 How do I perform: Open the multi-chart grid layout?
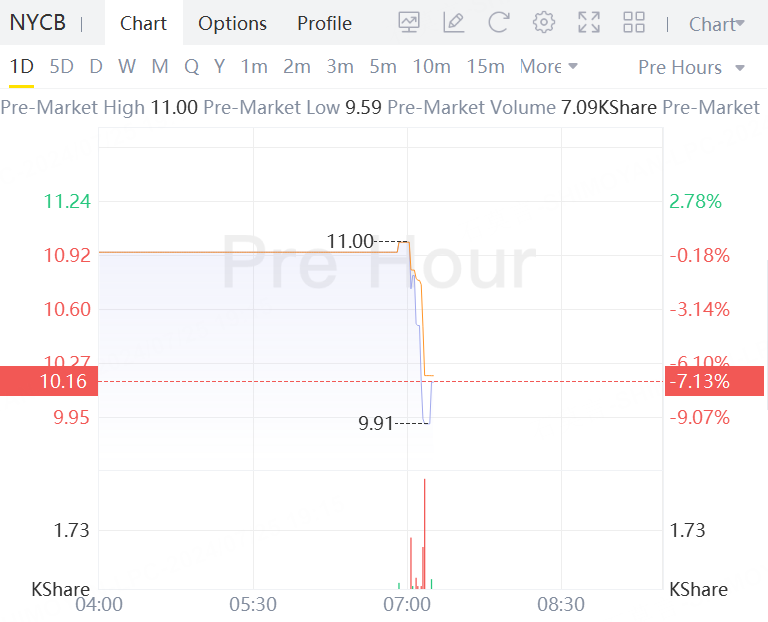pos(634,22)
